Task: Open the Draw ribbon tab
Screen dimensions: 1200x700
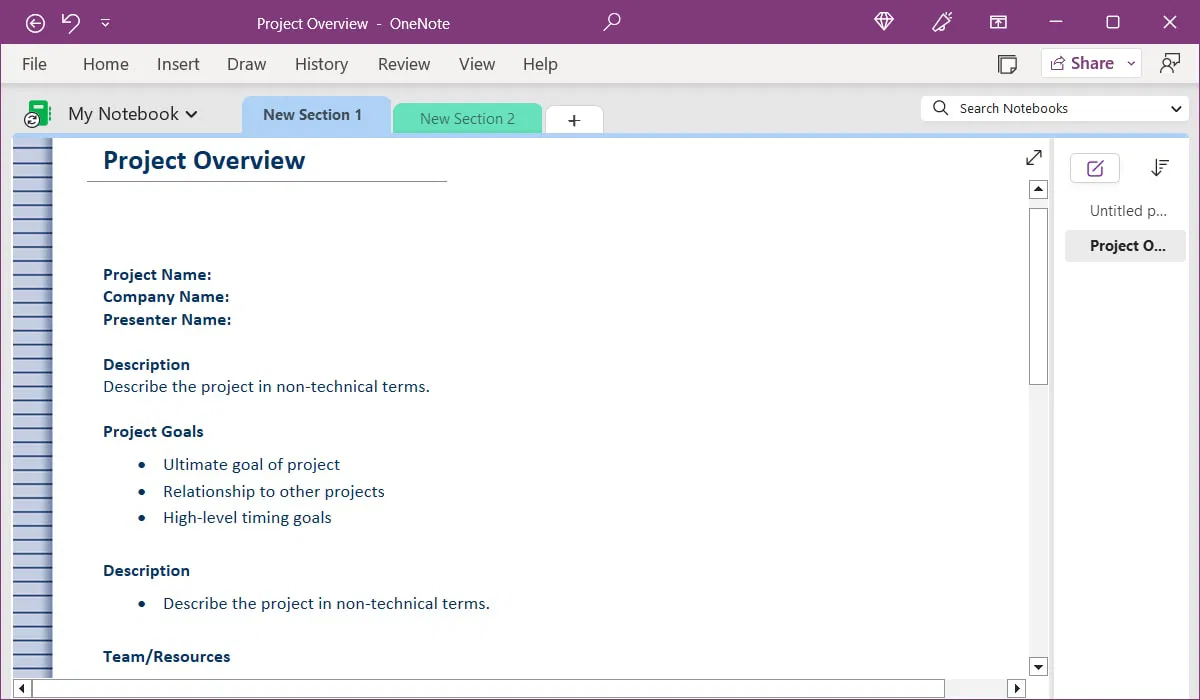Action: coord(246,64)
